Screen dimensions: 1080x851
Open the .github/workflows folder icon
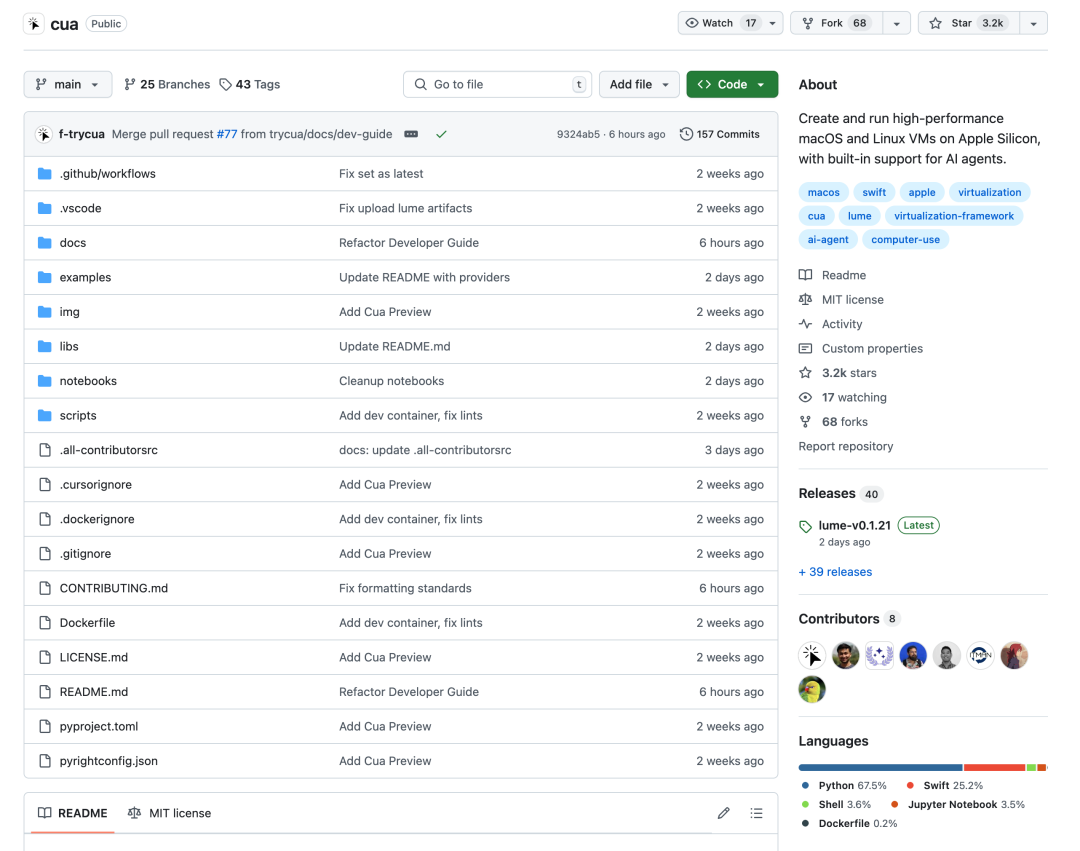click(45, 174)
